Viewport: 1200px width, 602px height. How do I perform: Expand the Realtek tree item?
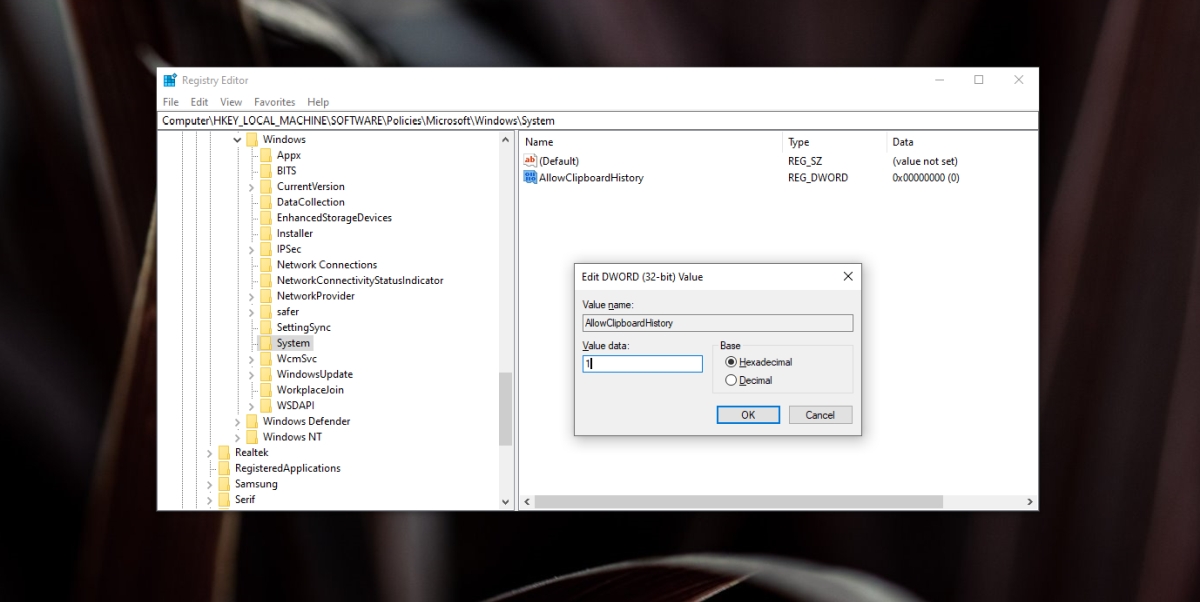pyautogui.click(x=208, y=452)
